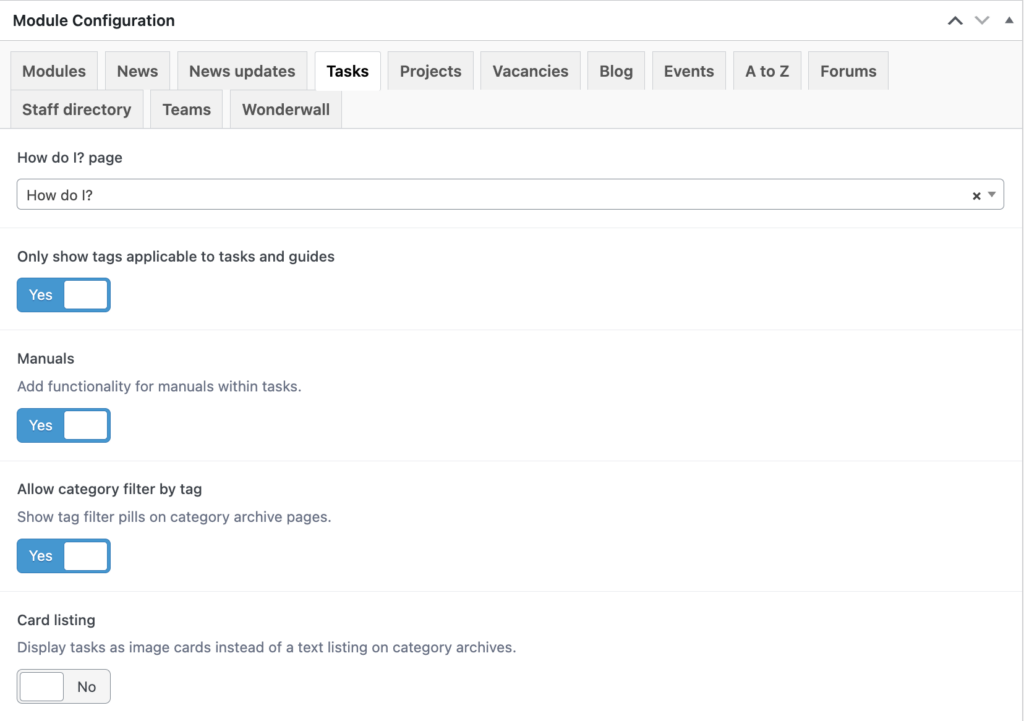Screen dimensions: 1024x721
Task: Clear the How do I? page selection
Action: [x=976, y=195]
